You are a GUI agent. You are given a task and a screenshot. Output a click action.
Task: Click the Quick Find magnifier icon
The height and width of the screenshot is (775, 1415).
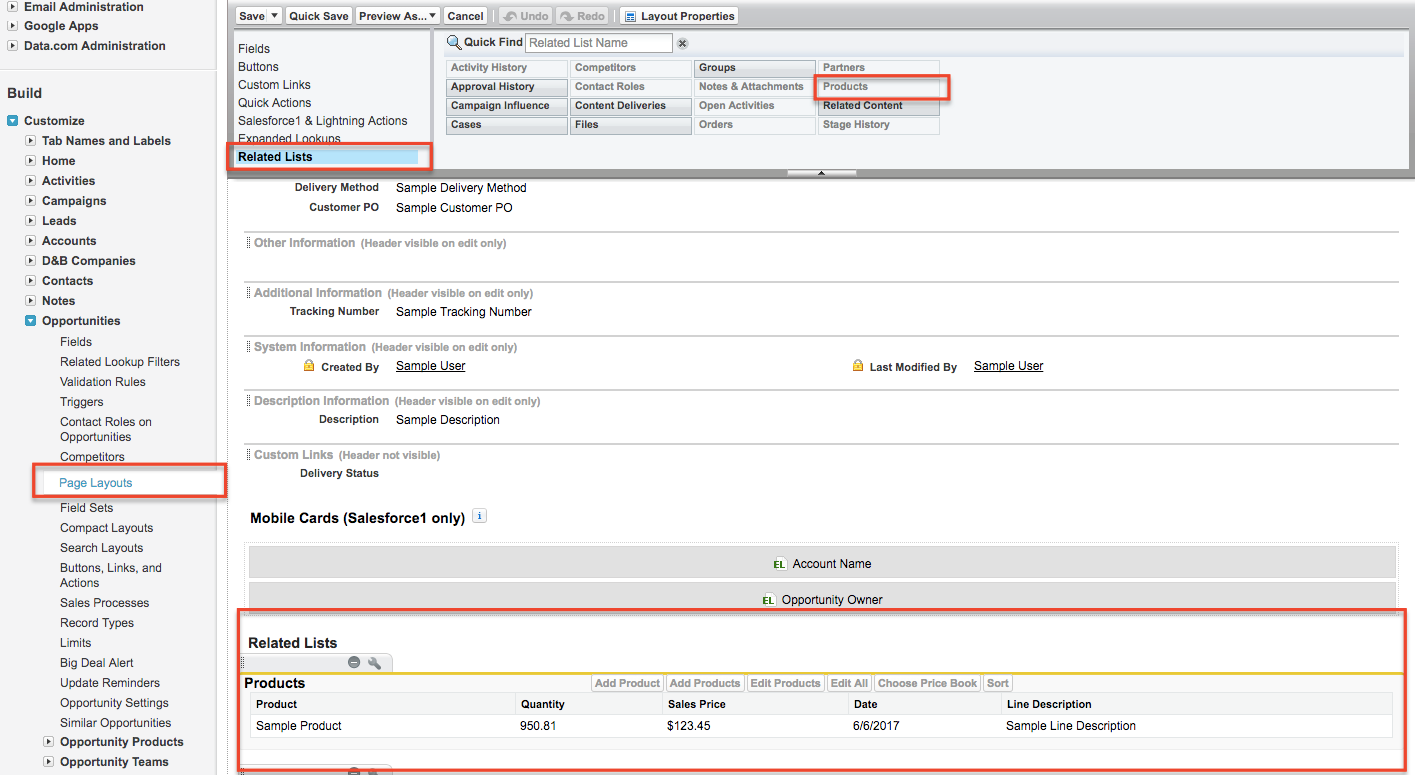click(x=453, y=42)
